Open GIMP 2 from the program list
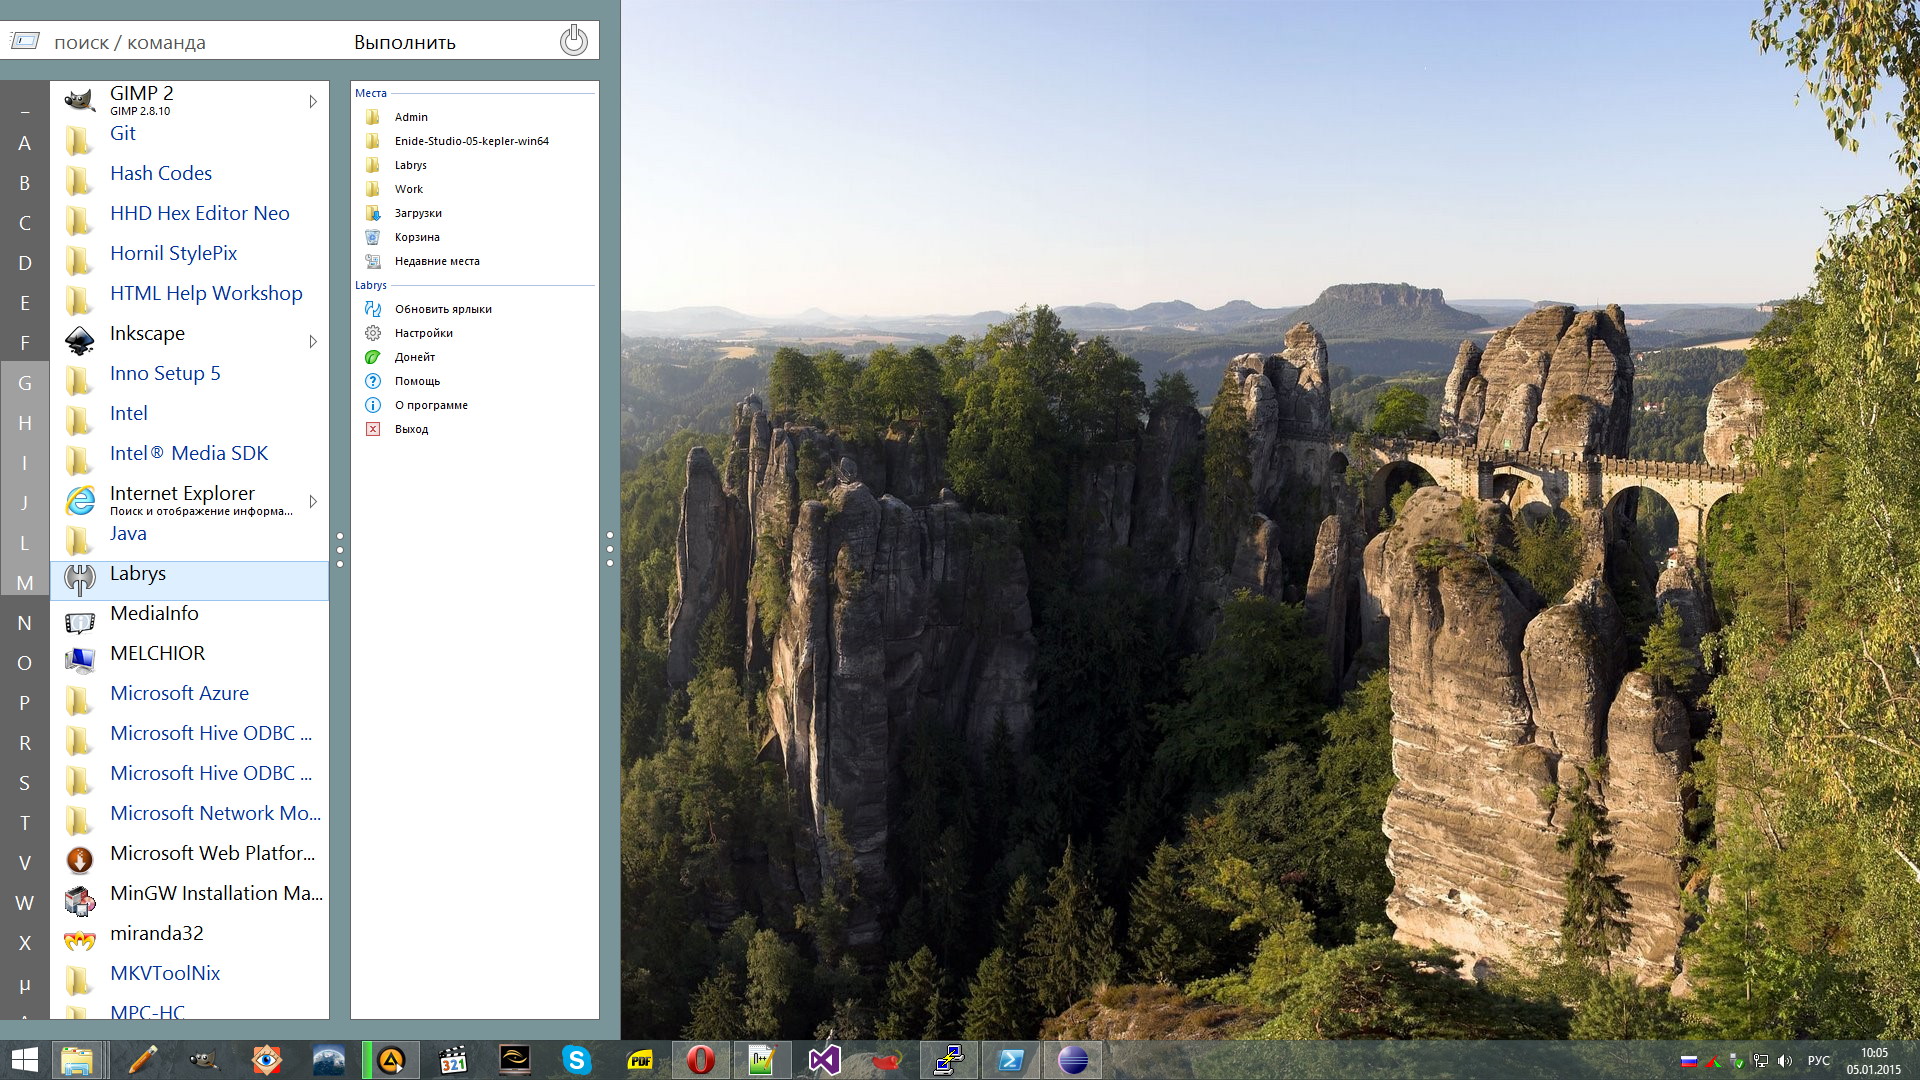 pyautogui.click(x=142, y=100)
